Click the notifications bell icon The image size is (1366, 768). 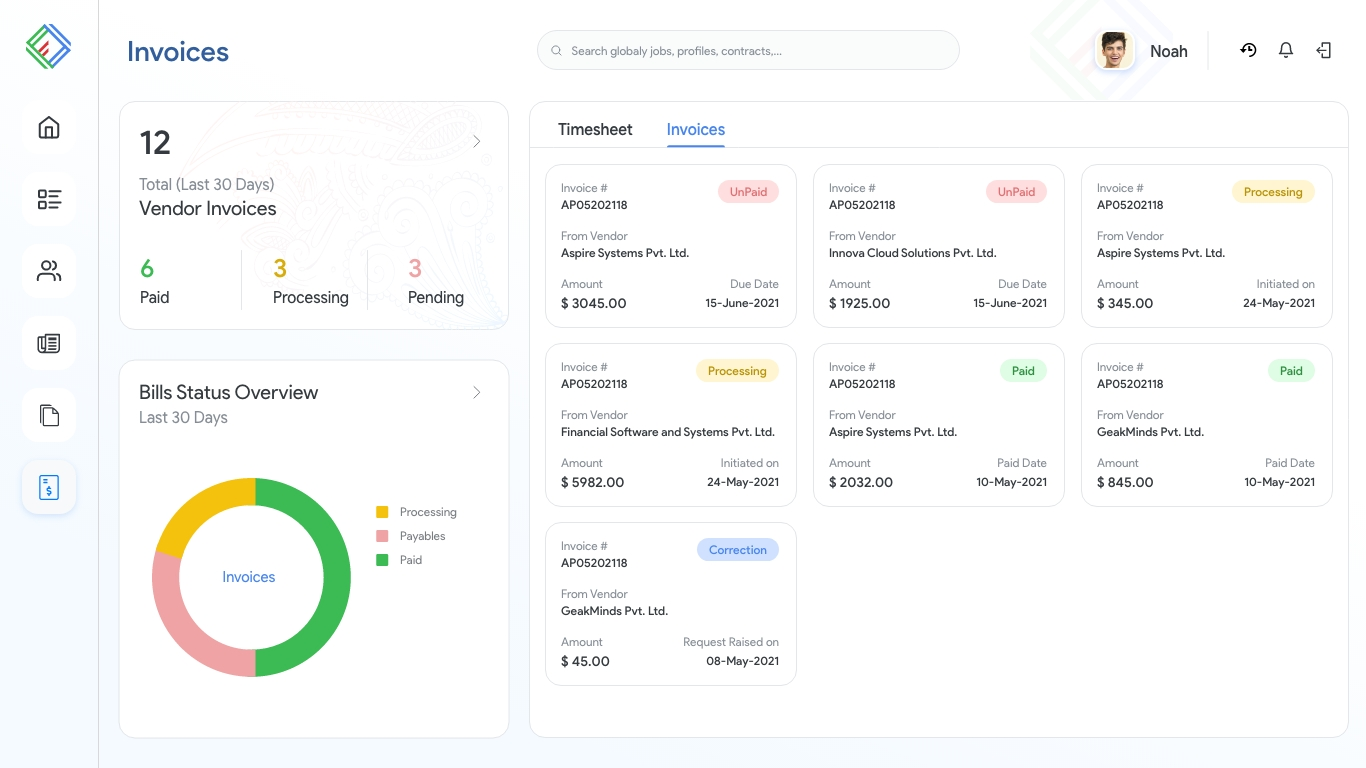1286,50
